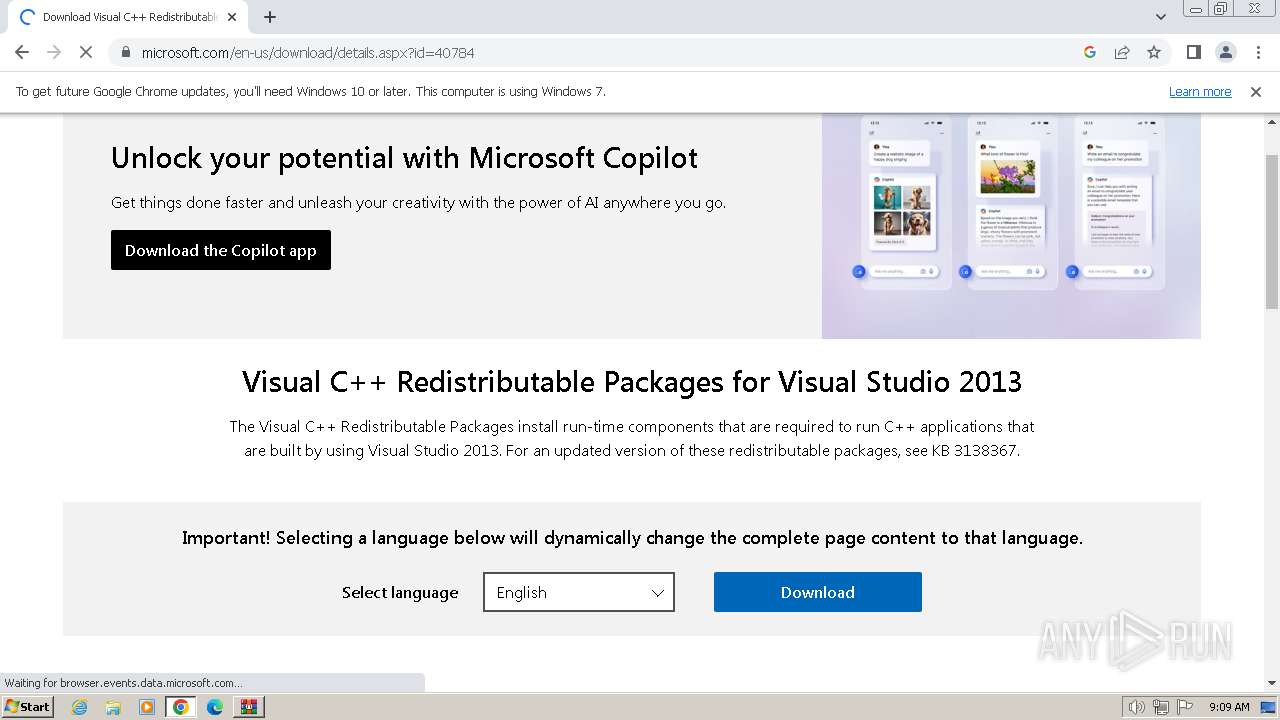This screenshot has height=720, width=1280.
Task: Bookmark this page with the star icon
Action: click(1154, 52)
